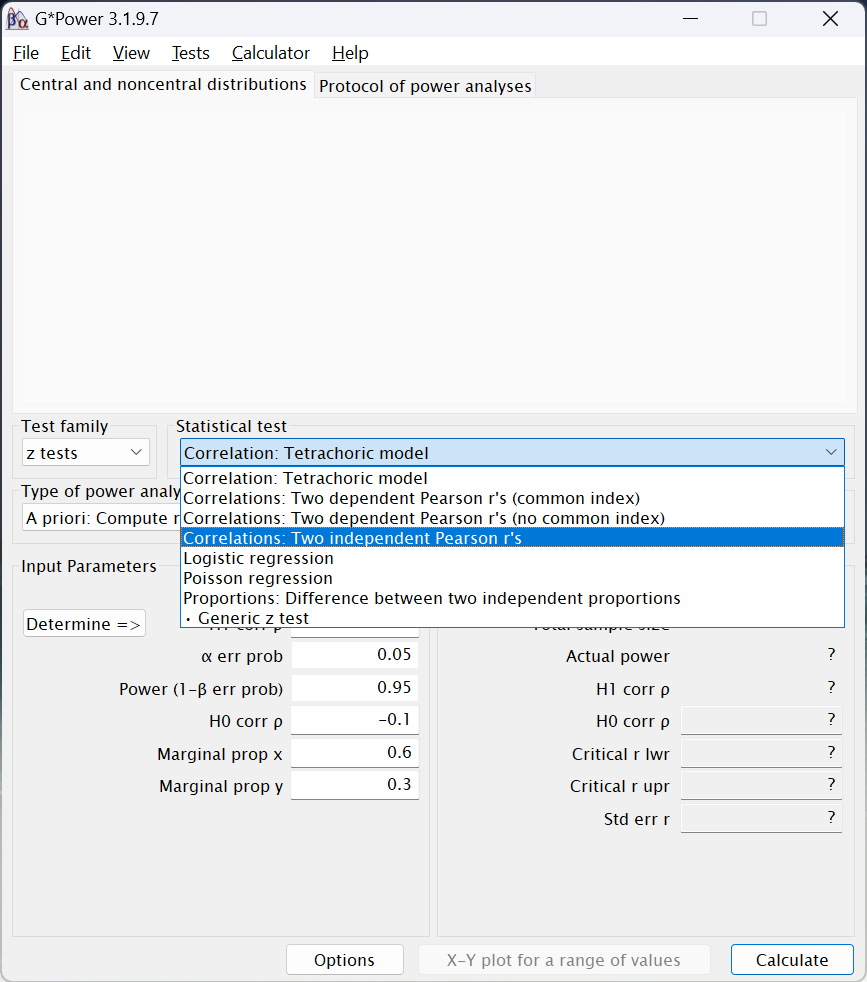
Task: Minimize the G*Power window
Action: click(690, 19)
